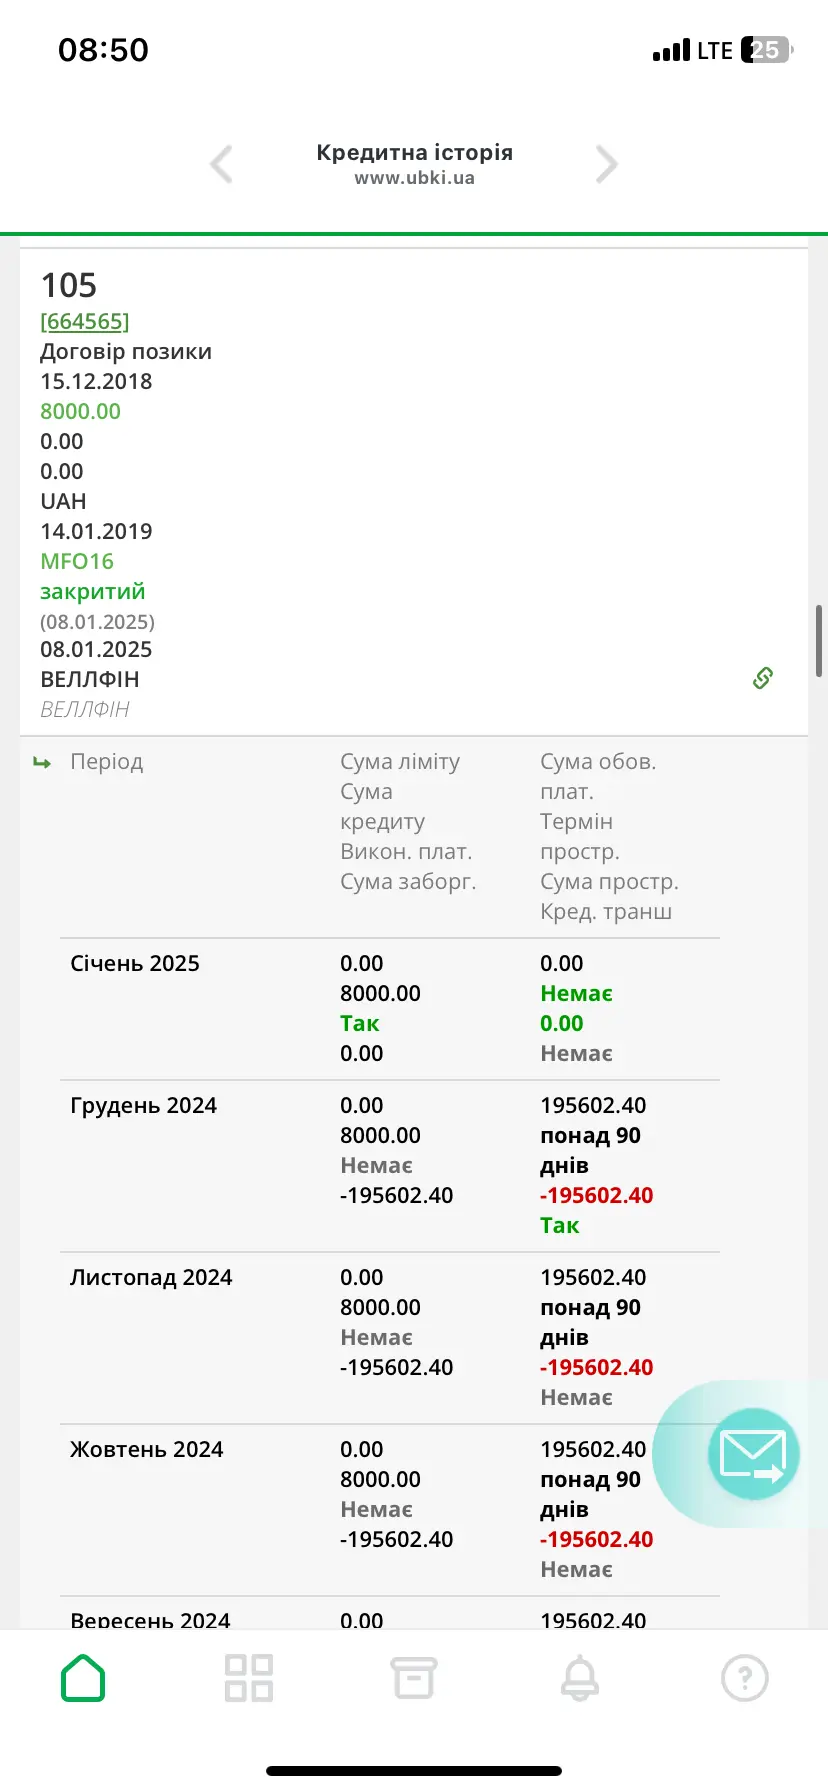Tap the green chain link icon
The image size is (828, 1792).
[763, 678]
